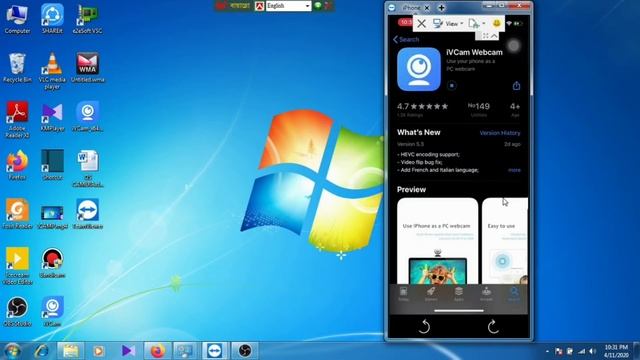The width and height of the screenshot is (640, 360).
Task: Launch VLC media player shortcut
Action: pos(52,70)
